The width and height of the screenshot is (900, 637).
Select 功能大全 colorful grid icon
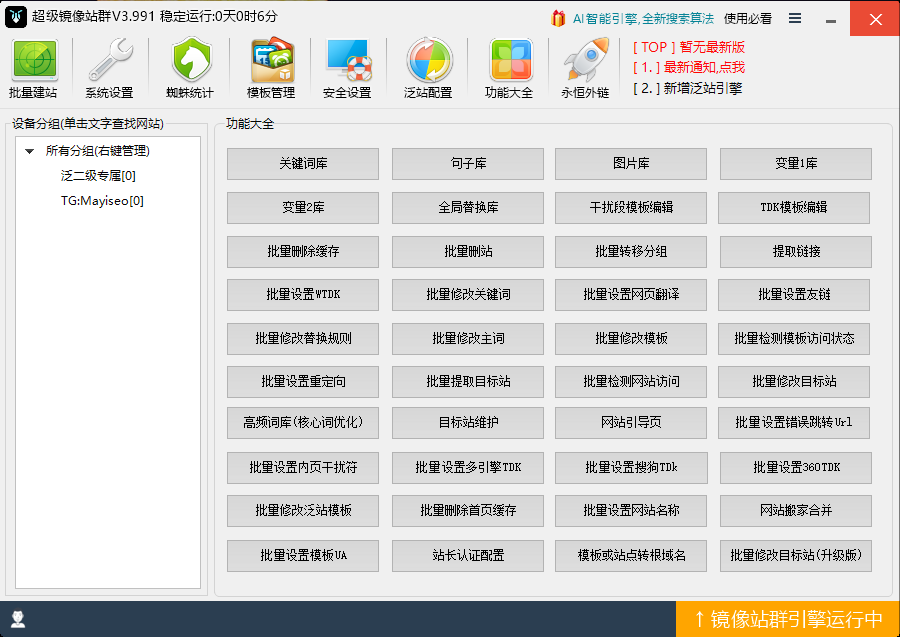[510, 60]
